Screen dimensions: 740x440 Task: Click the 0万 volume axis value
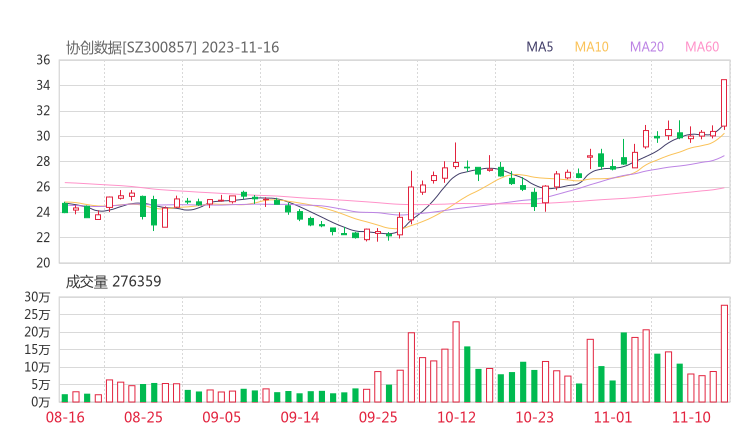(41, 402)
